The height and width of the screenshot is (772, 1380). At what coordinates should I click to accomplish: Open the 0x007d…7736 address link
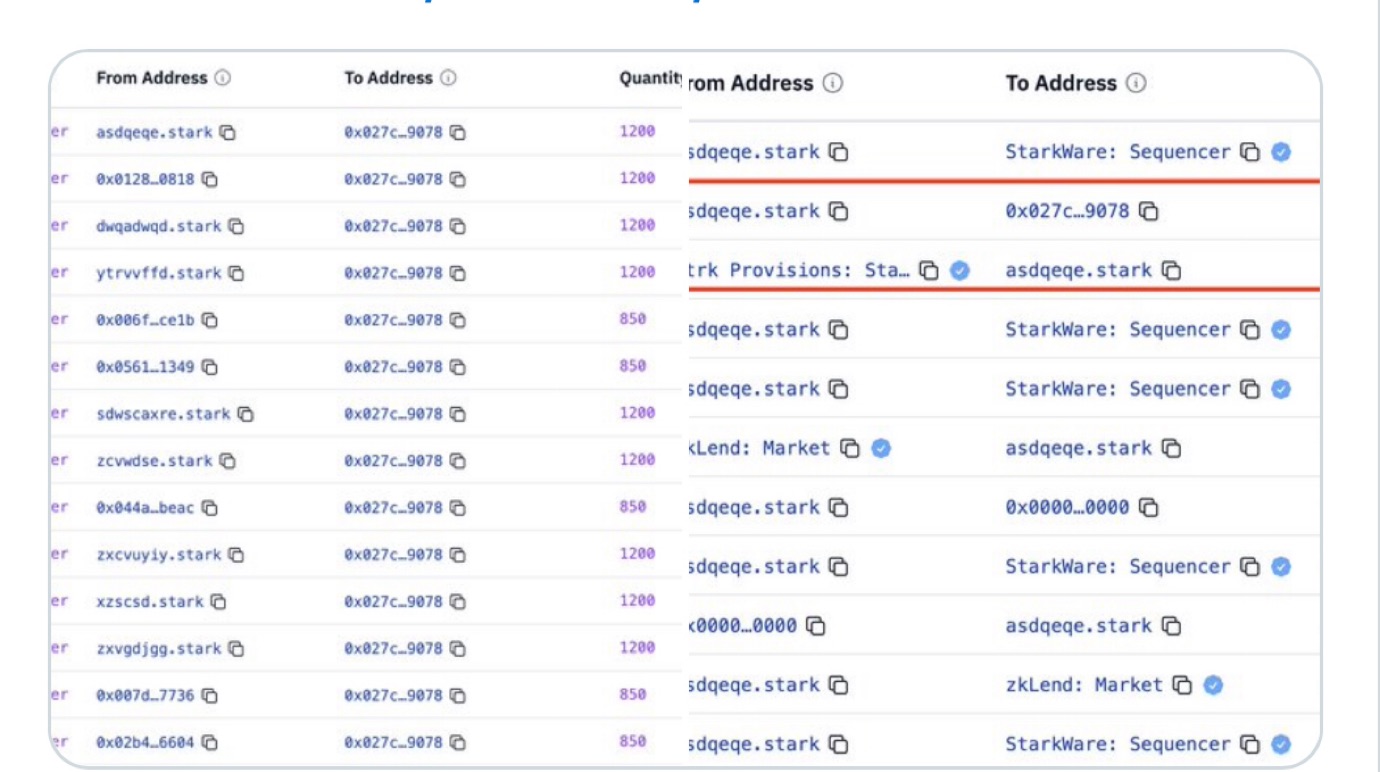click(x=145, y=696)
